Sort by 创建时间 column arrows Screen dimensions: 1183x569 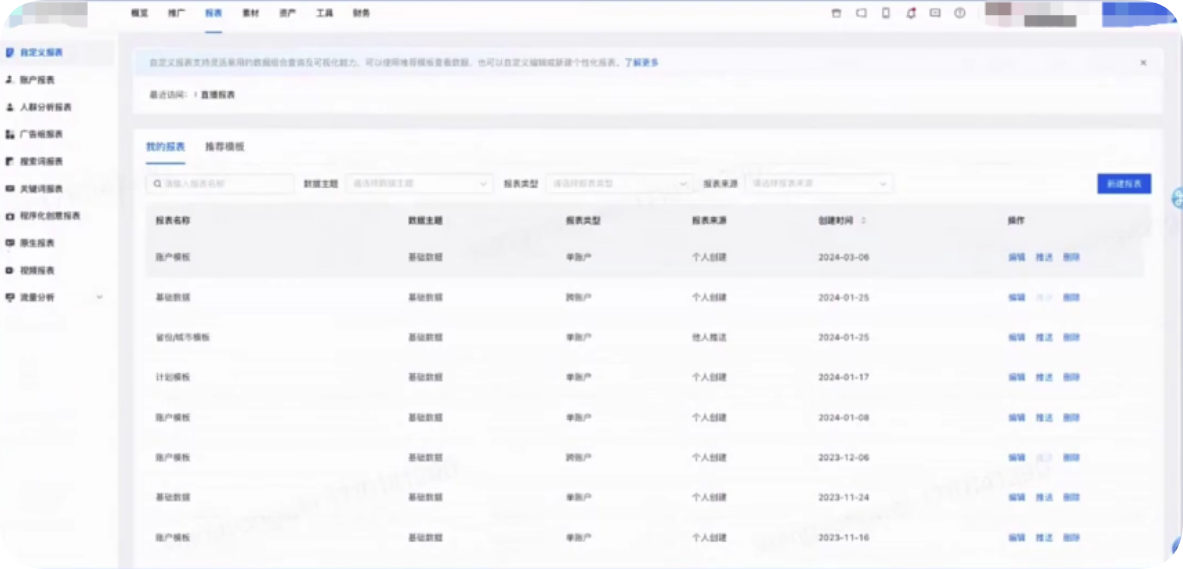(x=864, y=221)
